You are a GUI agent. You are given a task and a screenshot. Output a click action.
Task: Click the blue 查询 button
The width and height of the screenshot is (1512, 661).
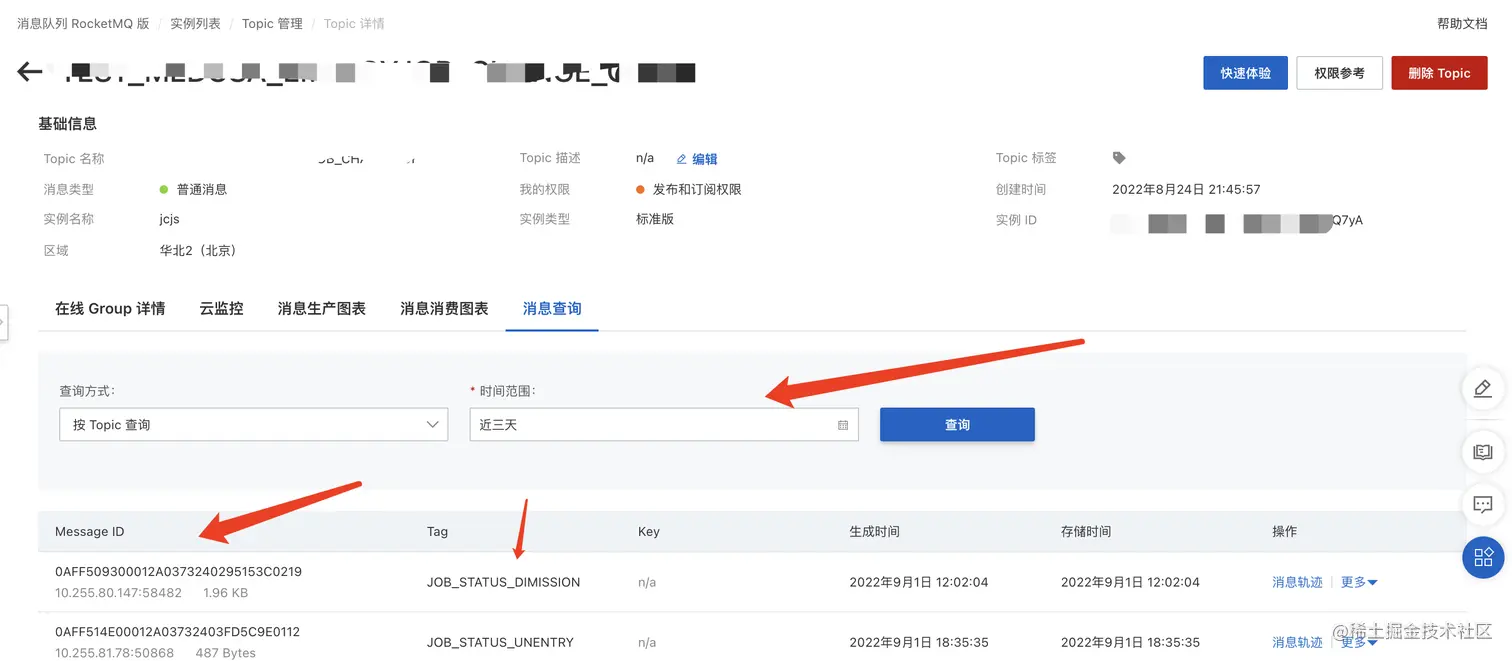pyautogui.click(x=957, y=424)
